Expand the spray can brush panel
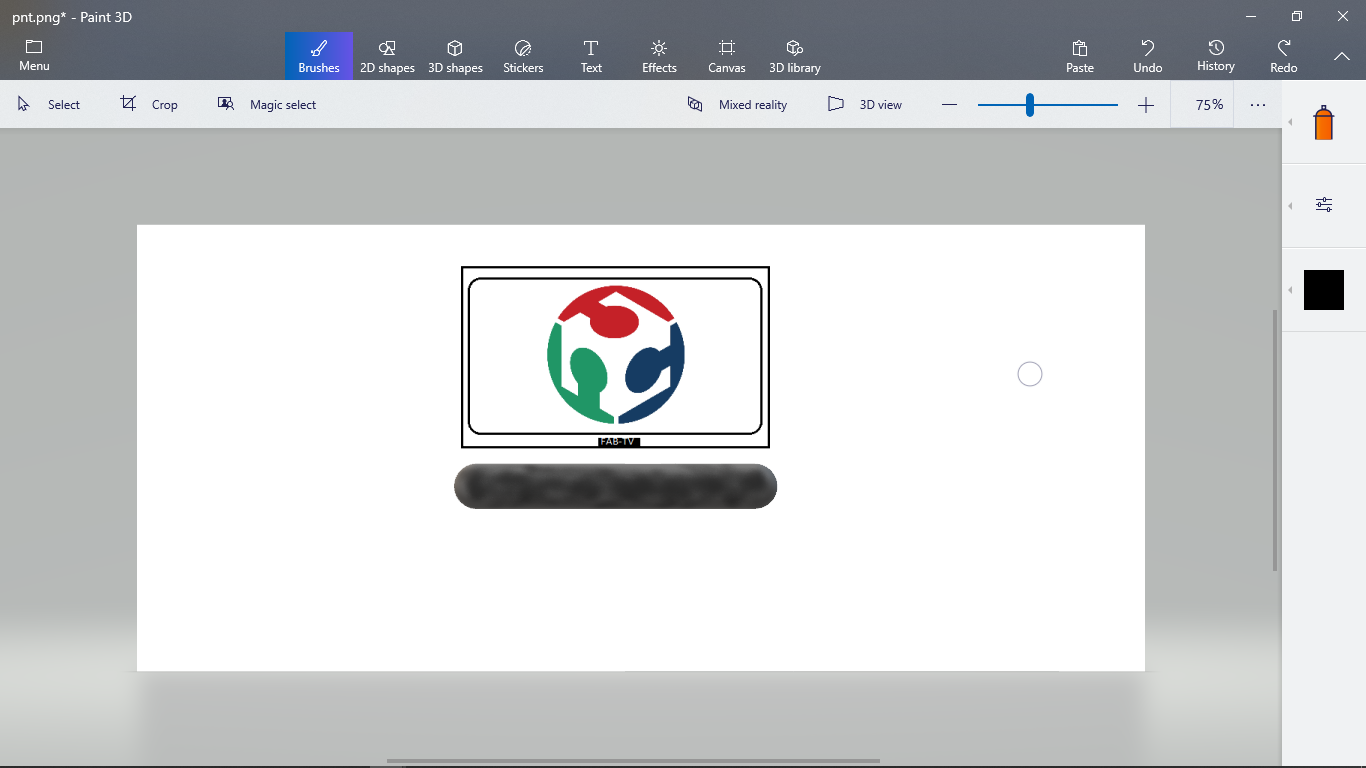 [x=1324, y=123]
